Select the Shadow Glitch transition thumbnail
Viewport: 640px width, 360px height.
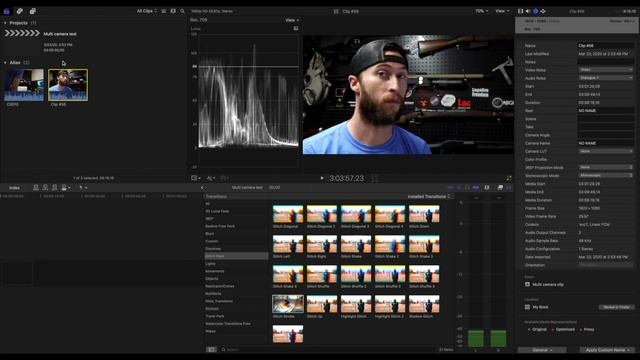(424, 304)
